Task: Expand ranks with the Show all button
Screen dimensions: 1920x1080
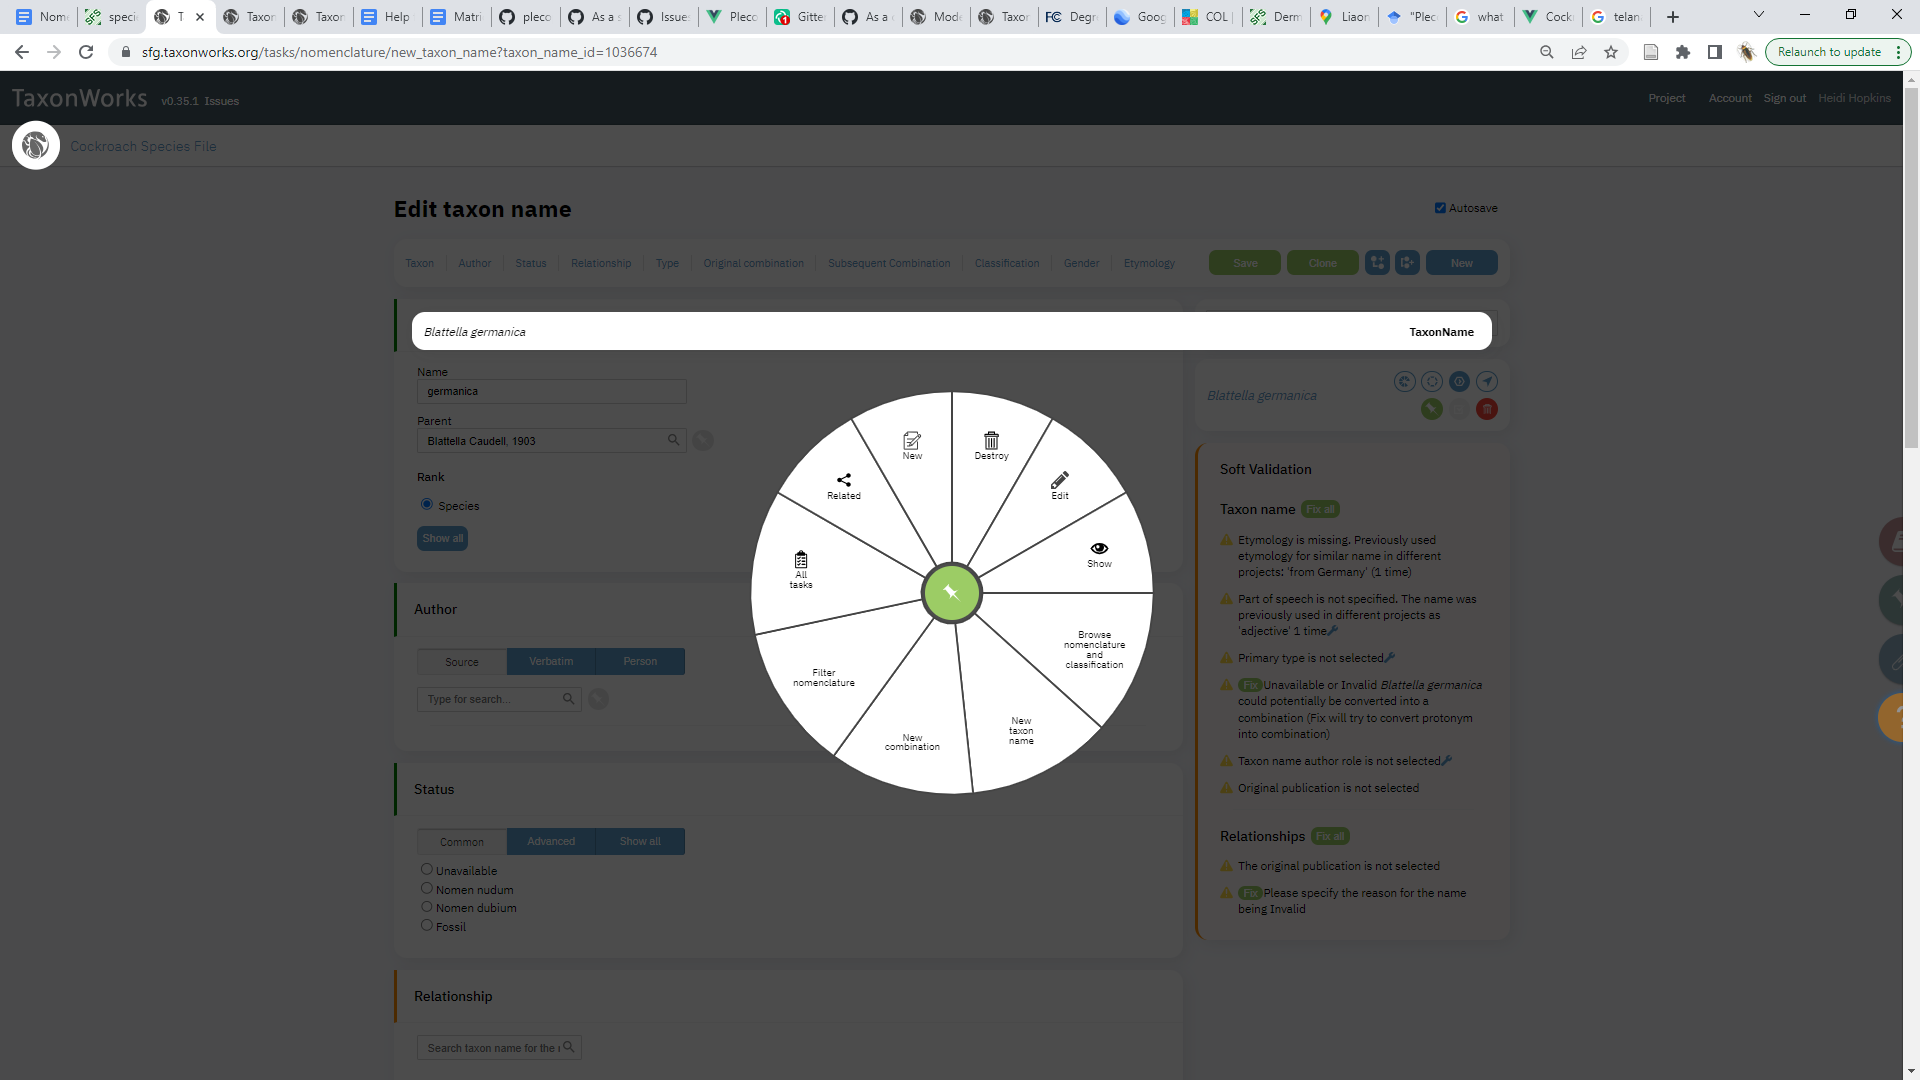Action: (x=442, y=538)
